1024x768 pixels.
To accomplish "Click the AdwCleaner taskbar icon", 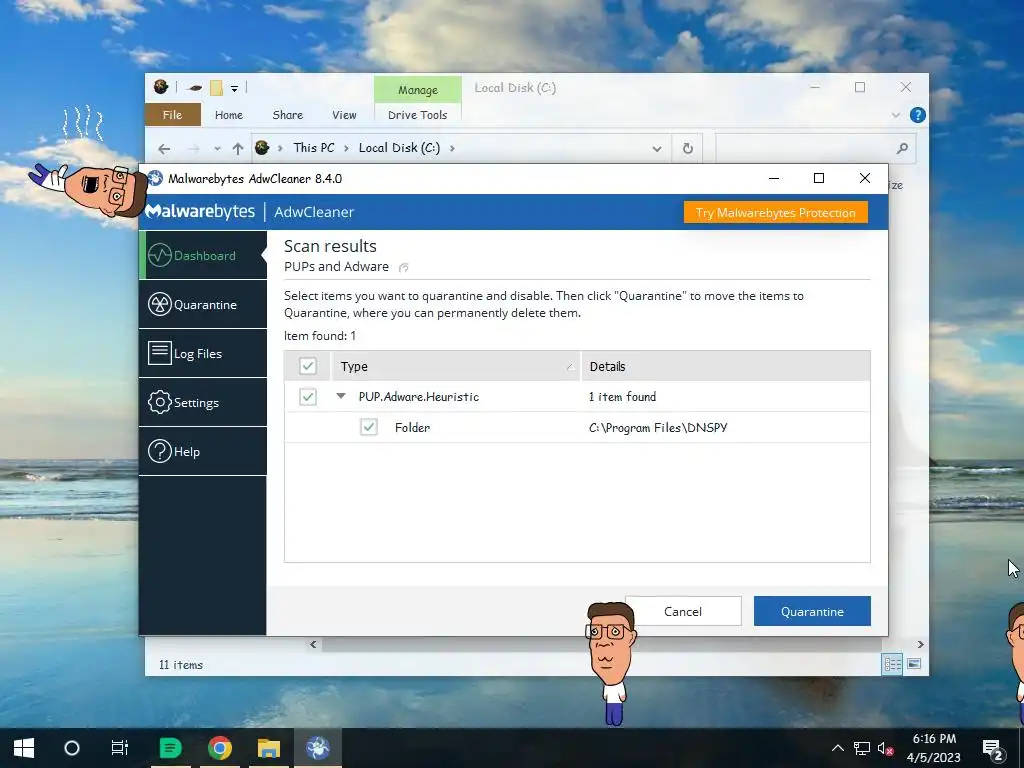I will point(317,748).
